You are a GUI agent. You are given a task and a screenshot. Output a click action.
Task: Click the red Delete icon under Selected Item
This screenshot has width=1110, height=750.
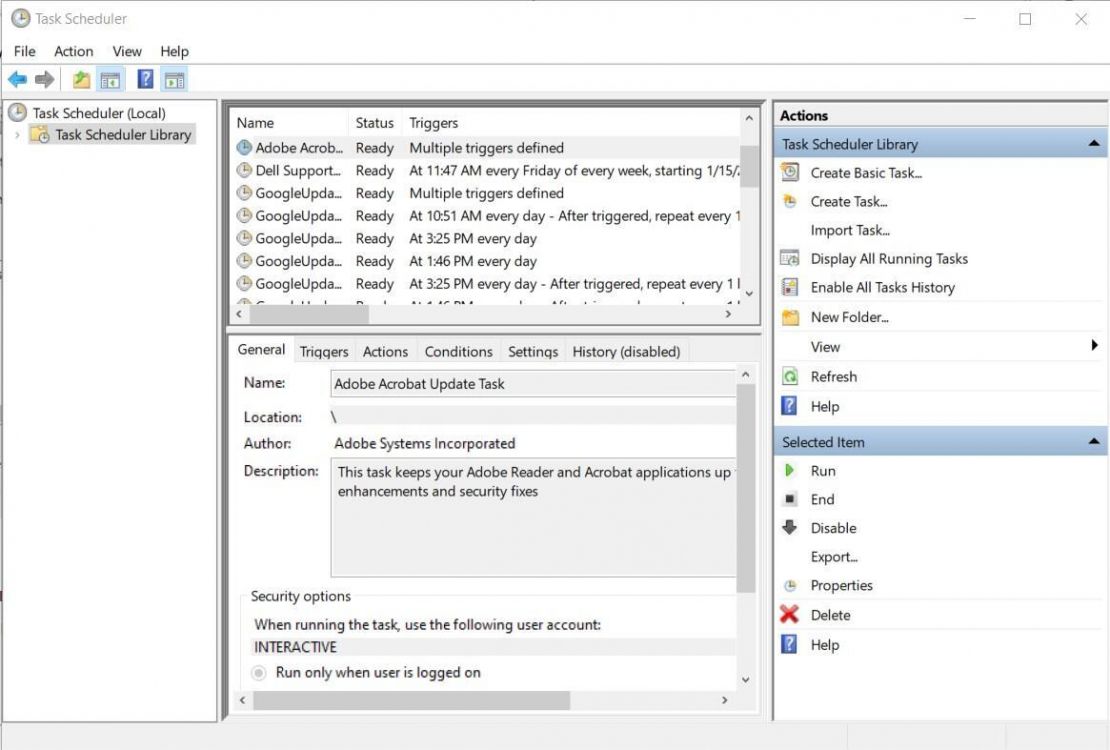(x=790, y=614)
